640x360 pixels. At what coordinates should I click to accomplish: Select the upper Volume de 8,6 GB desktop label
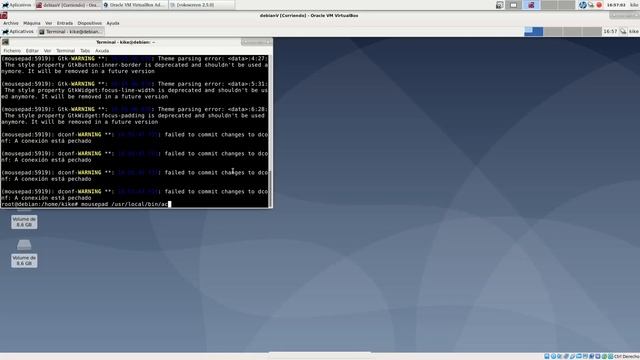point(24,222)
